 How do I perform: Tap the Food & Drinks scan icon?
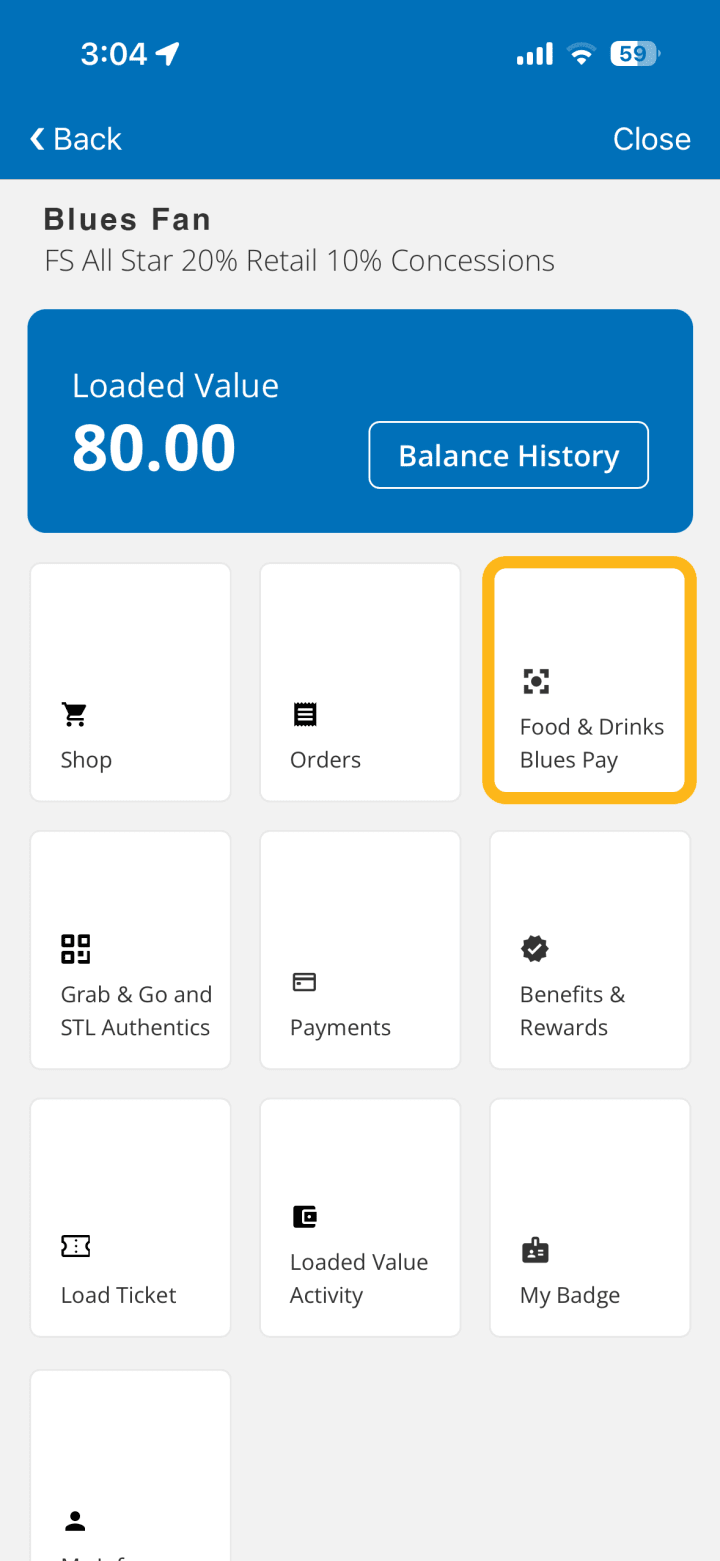pyautogui.click(x=536, y=682)
